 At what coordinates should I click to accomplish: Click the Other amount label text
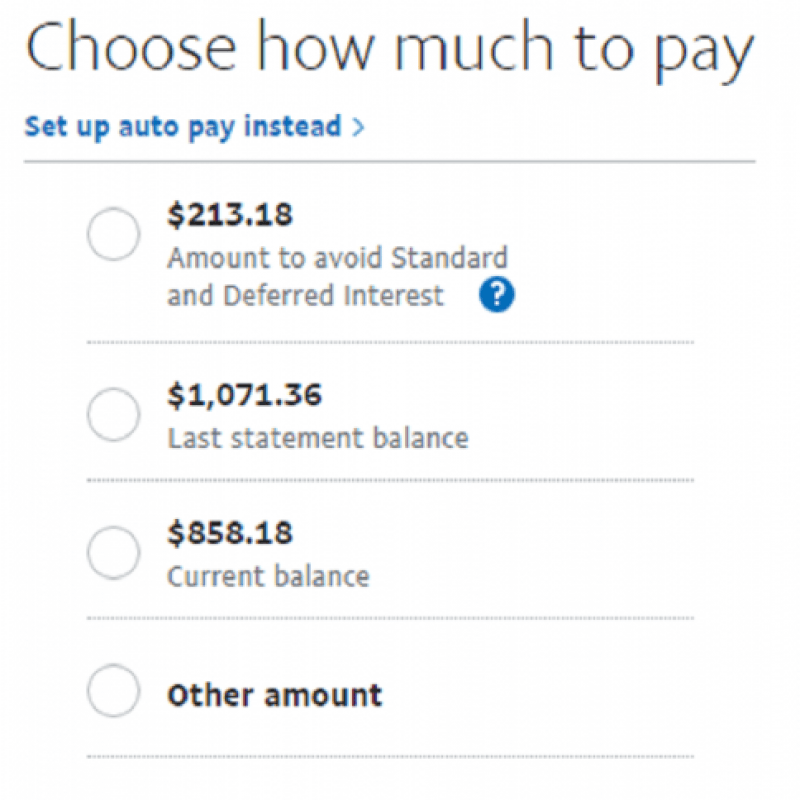click(x=274, y=693)
